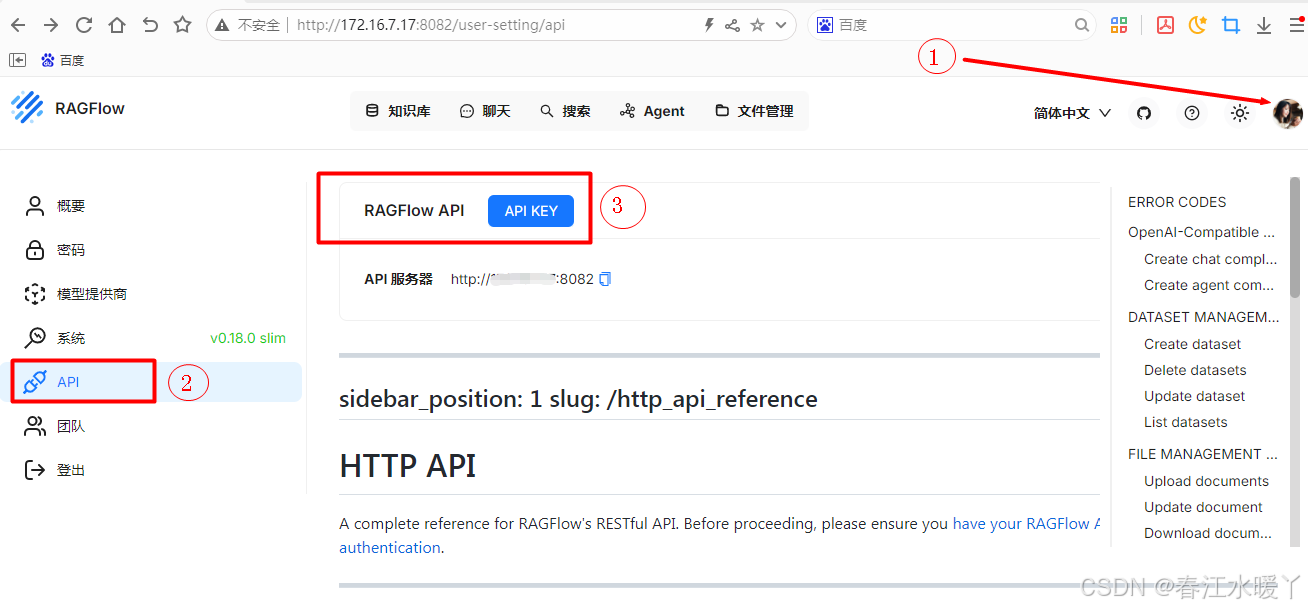
Task: Reload the page with refresh icon
Action: pyautogui.click(x=84, y=25)
